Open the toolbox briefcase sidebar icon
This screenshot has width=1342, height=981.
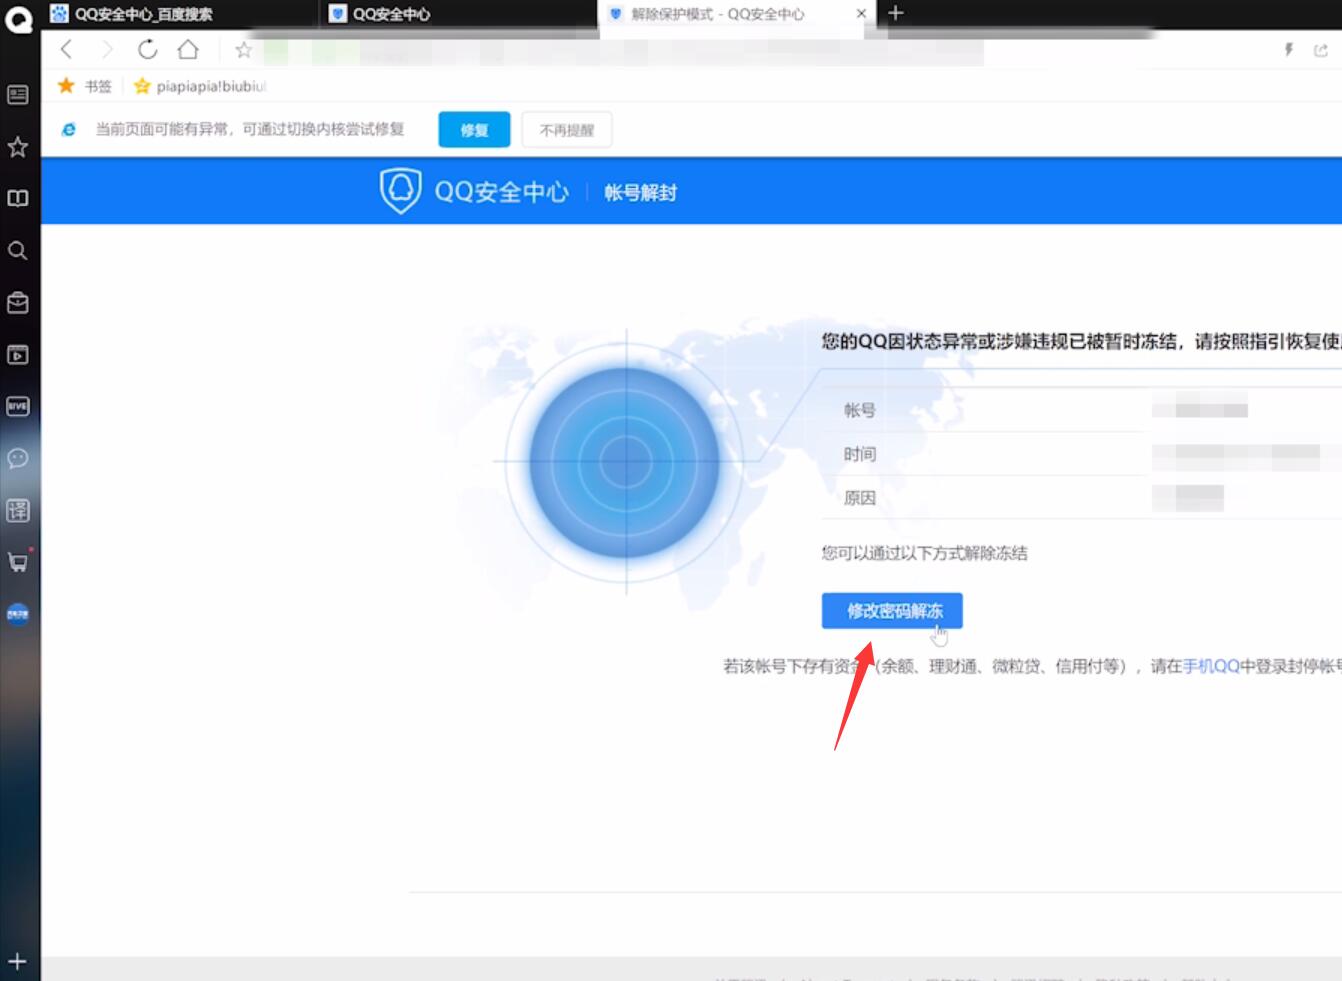pyautogui.click(x=18, y=302)
